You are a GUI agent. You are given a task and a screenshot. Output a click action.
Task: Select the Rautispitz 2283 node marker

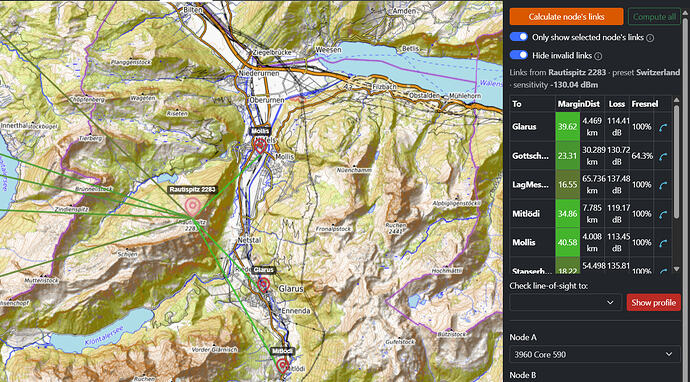[192, 207]
